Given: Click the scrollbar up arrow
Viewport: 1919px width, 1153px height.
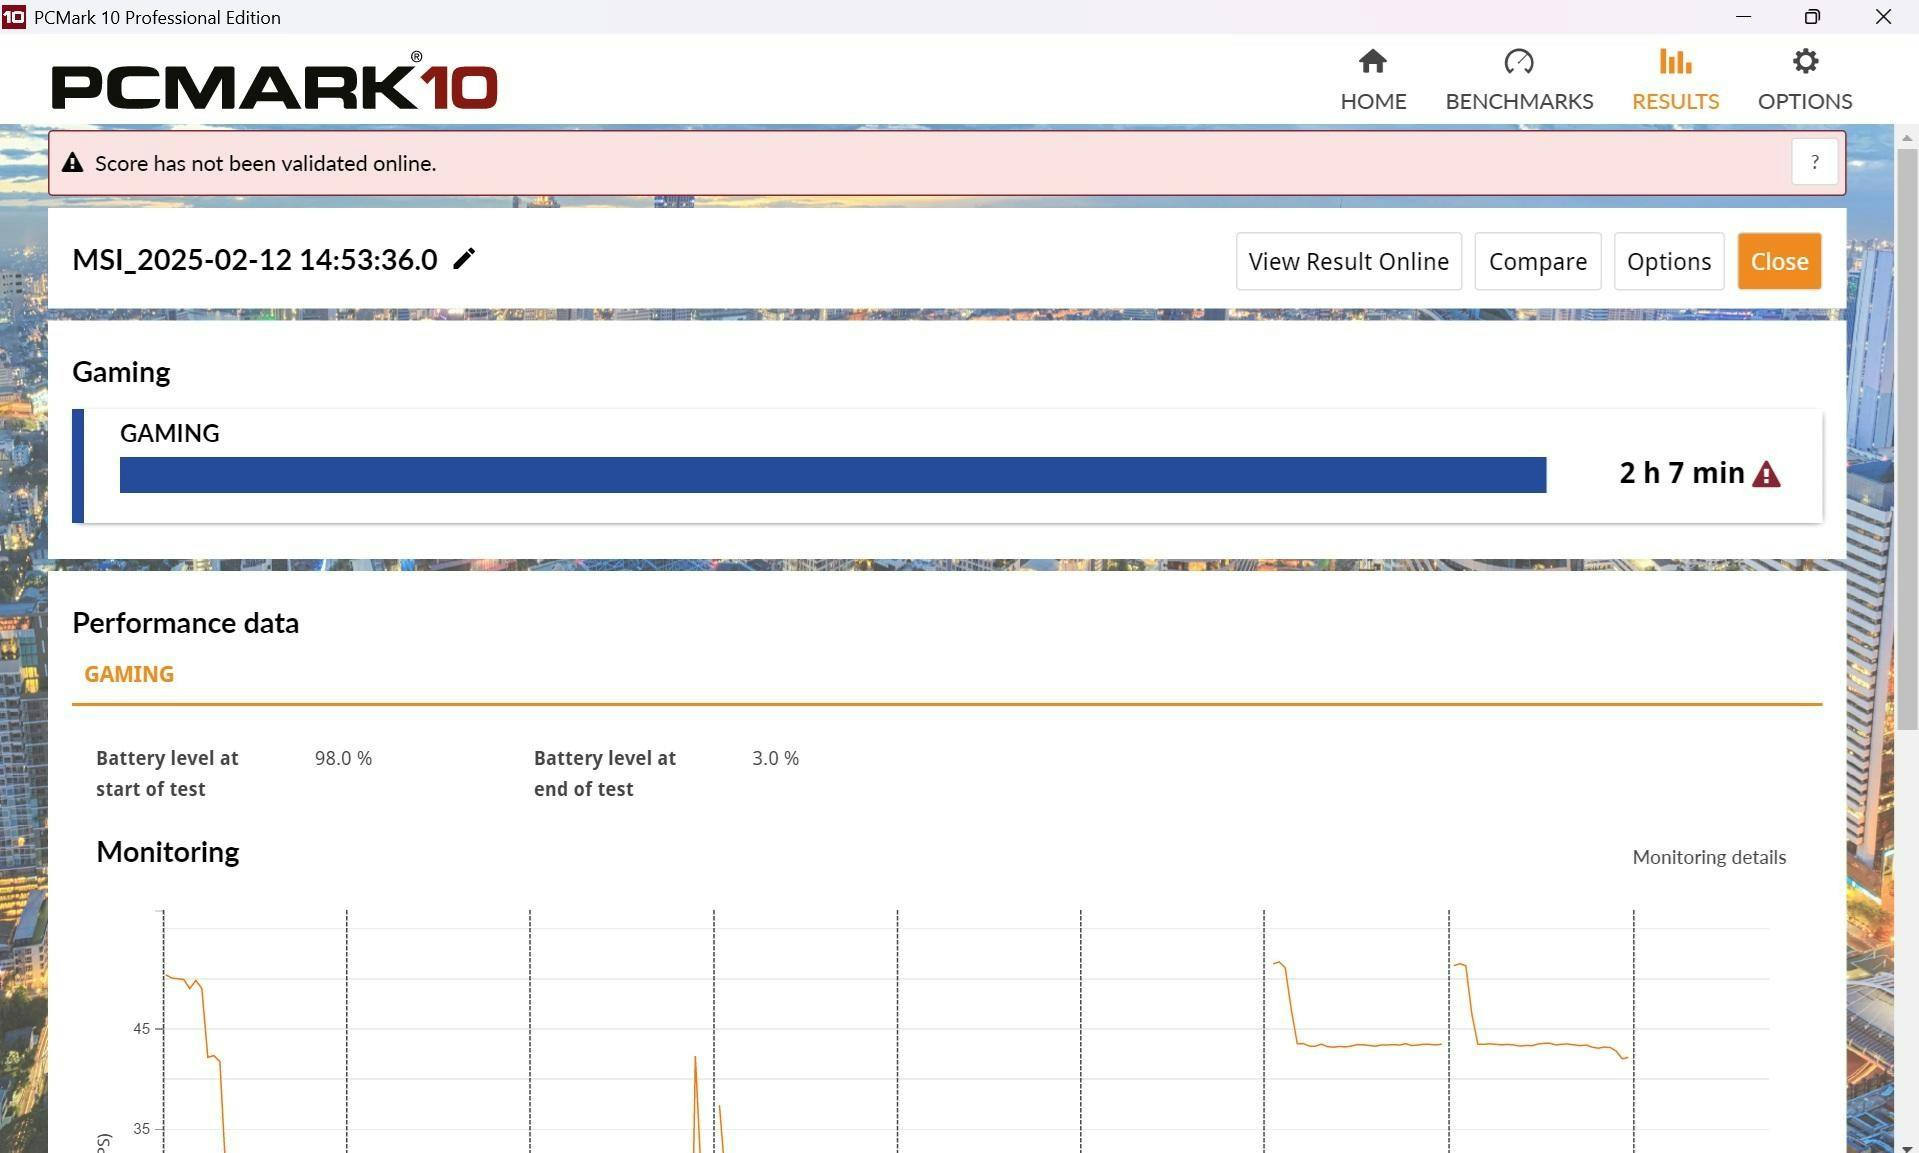Looking at the screenshot, I should [1907, 137].
